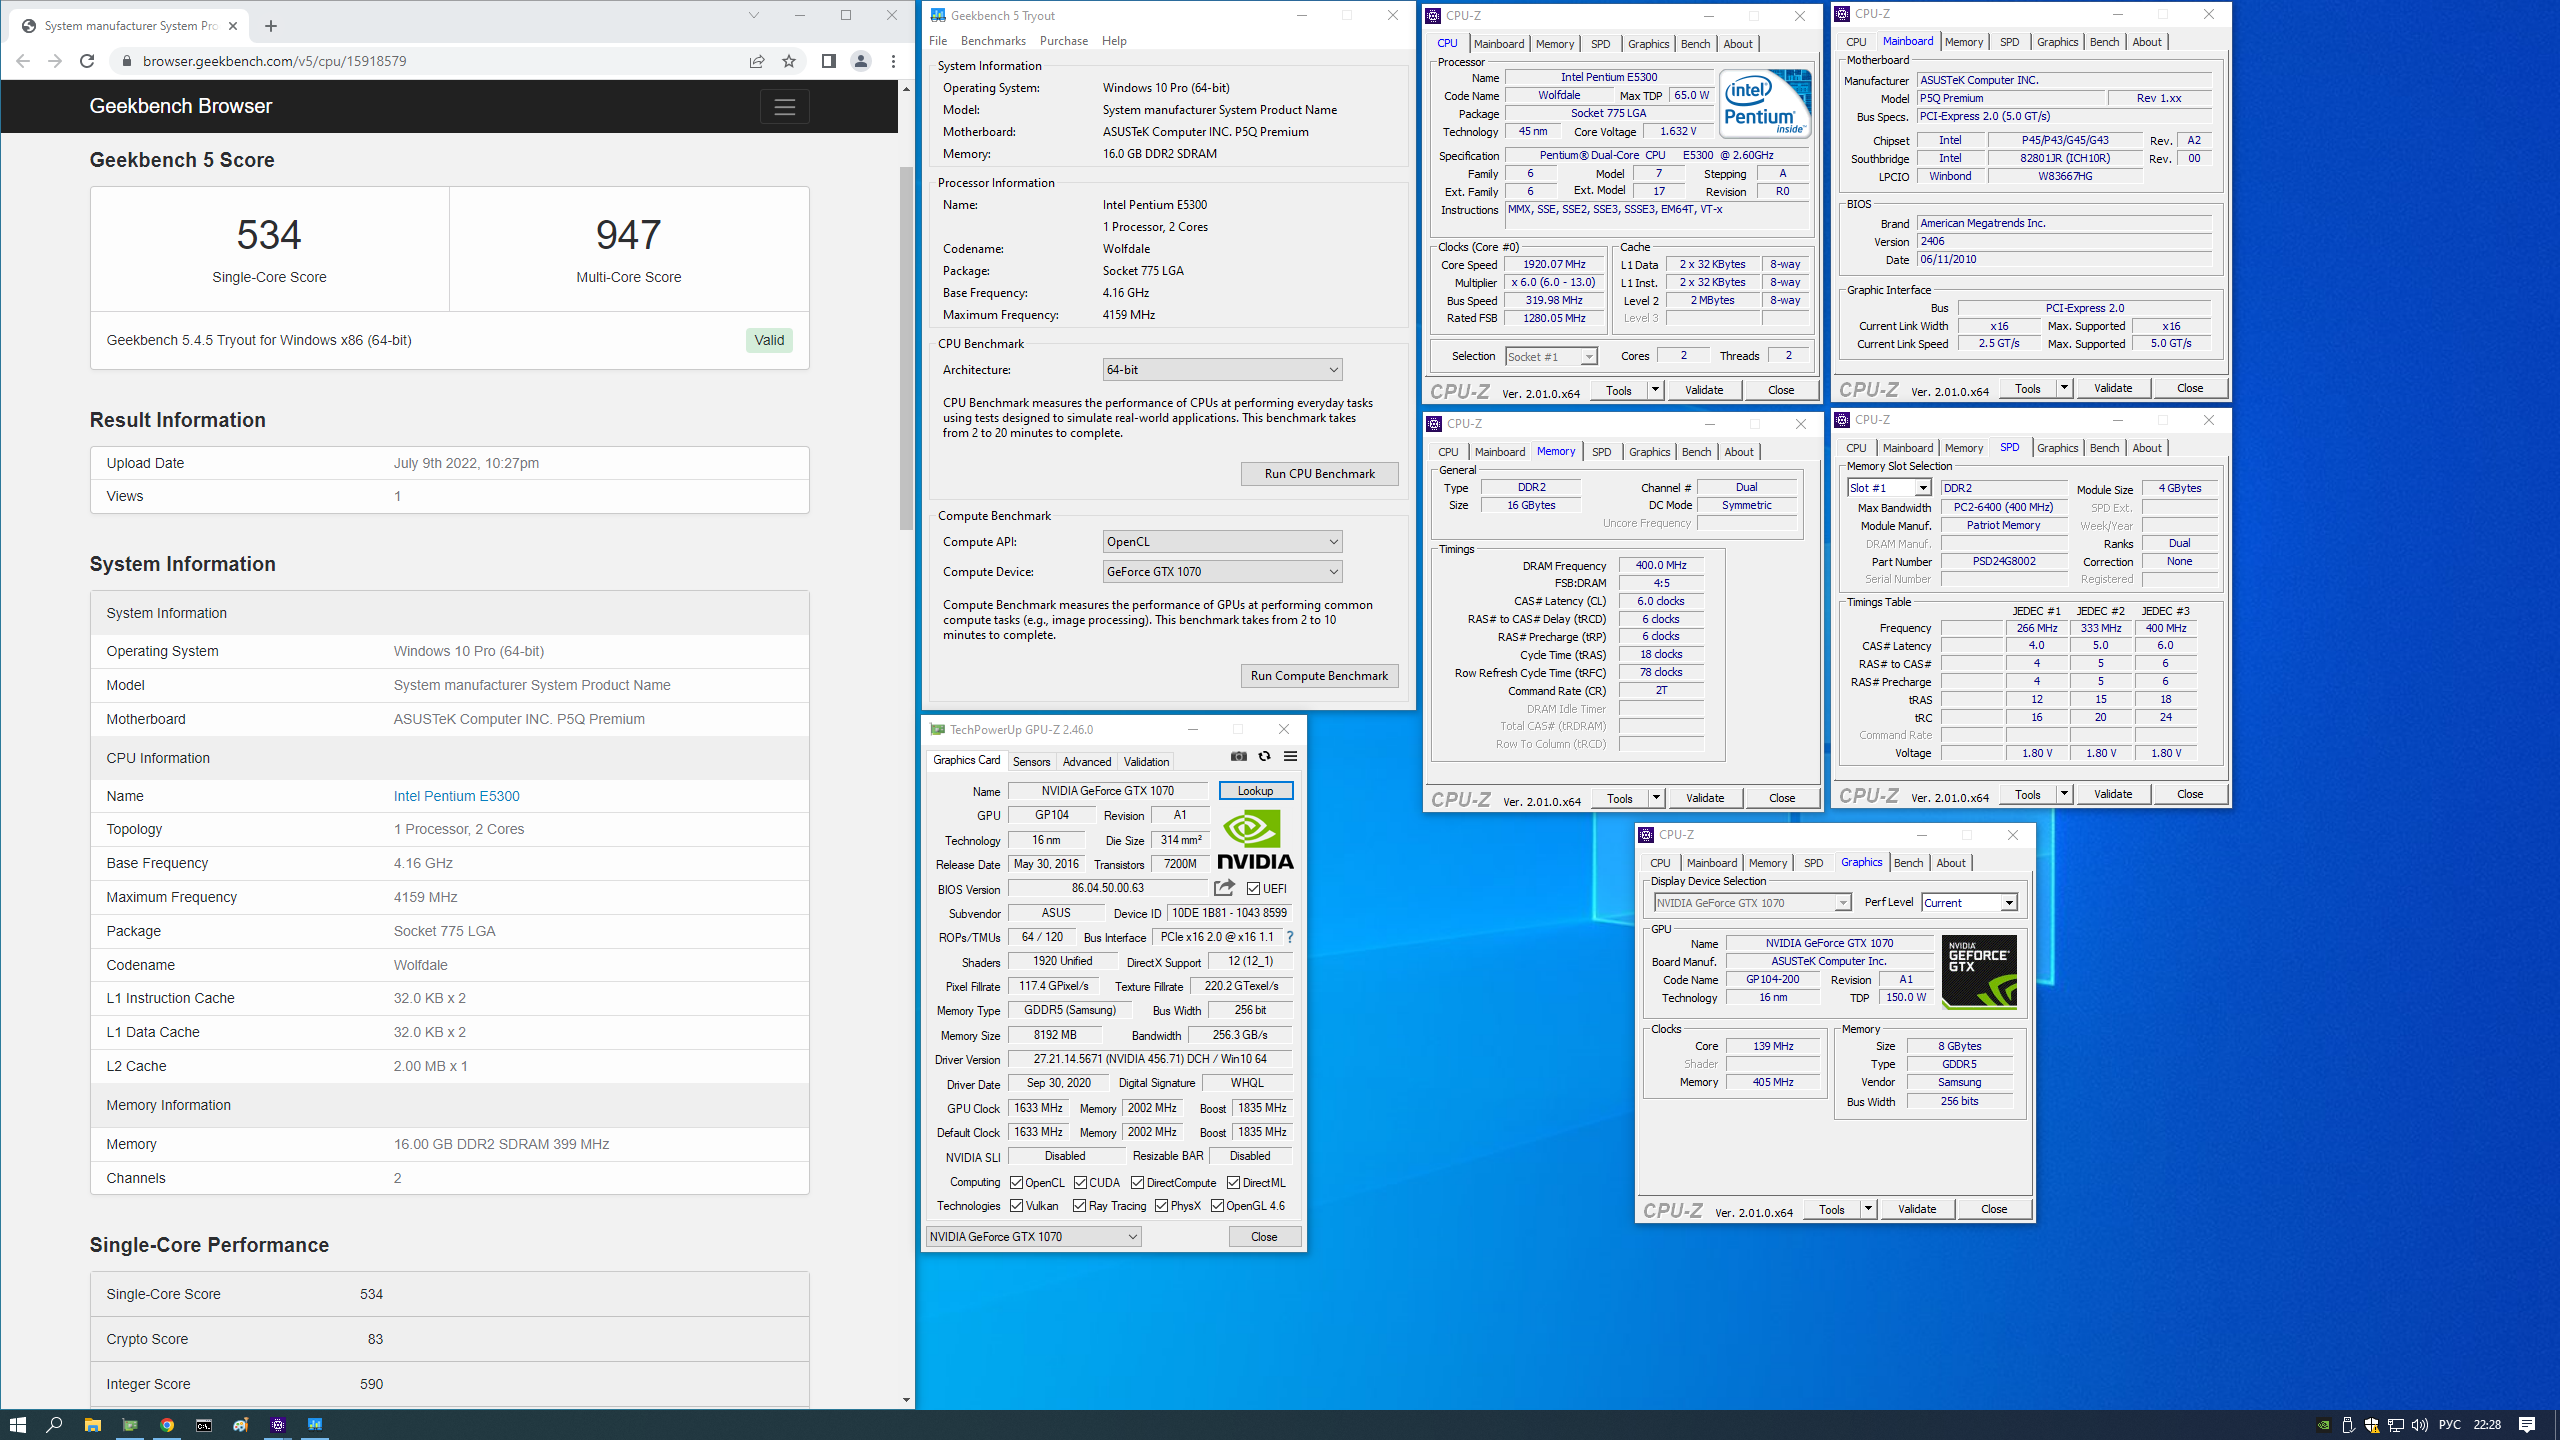Click the РУС language indicator in tray

point(2450,1425)
